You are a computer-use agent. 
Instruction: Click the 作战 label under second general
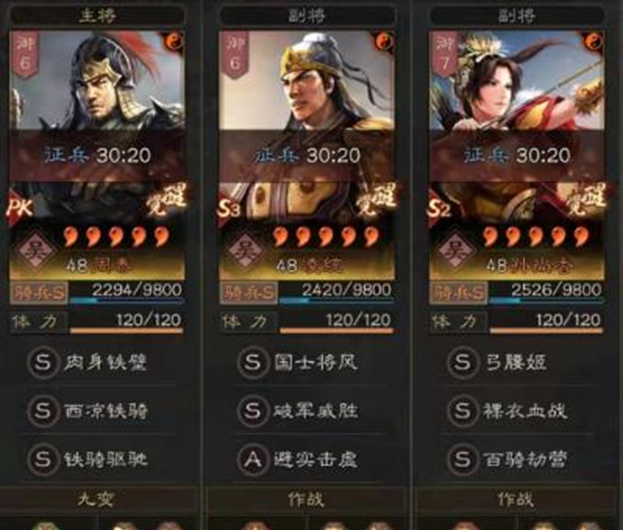point(306,499)
